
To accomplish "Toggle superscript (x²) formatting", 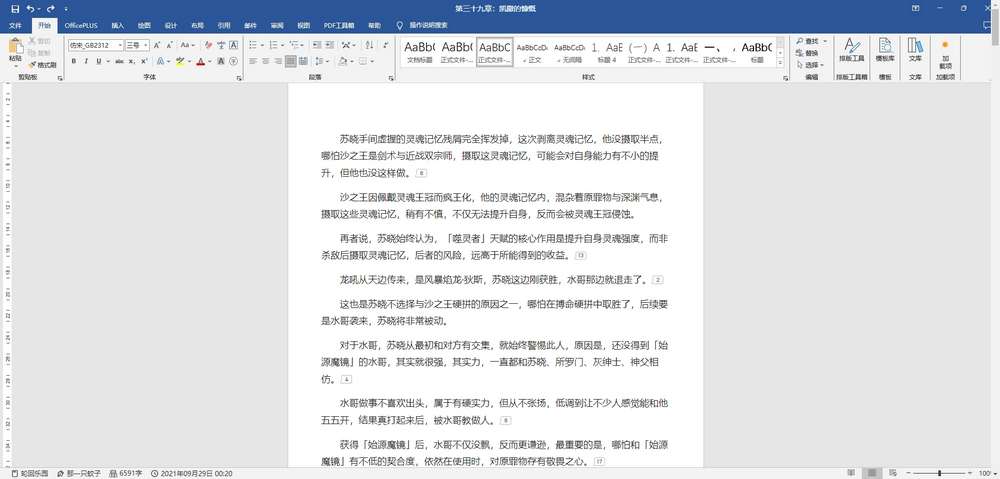I will 143,61.
